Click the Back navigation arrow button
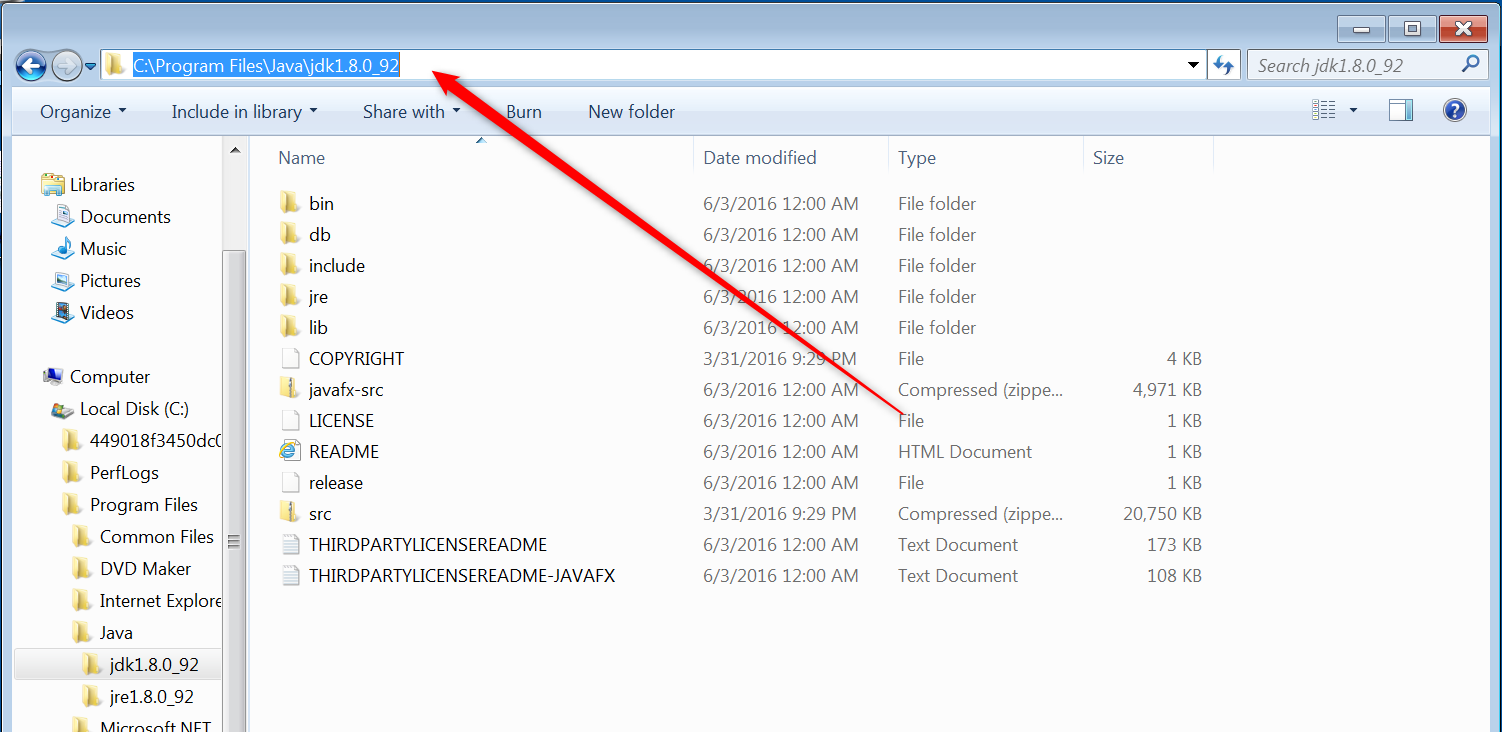Viewport: 1502px width, 732px height. (x=32, y=66)
